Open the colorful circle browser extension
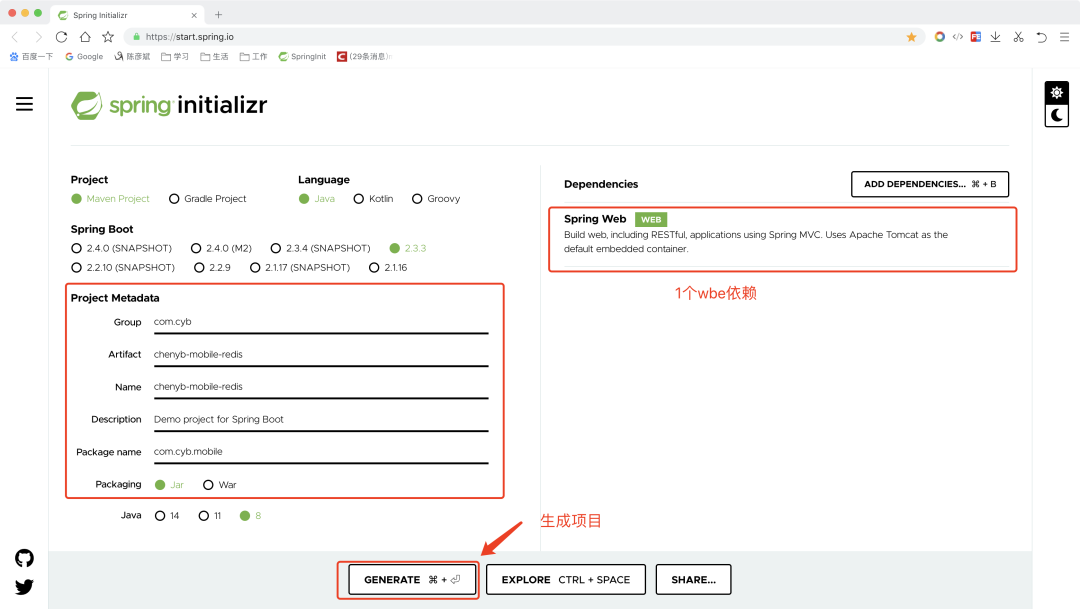Screen dimensions: 1080x609 click(939, 37)
